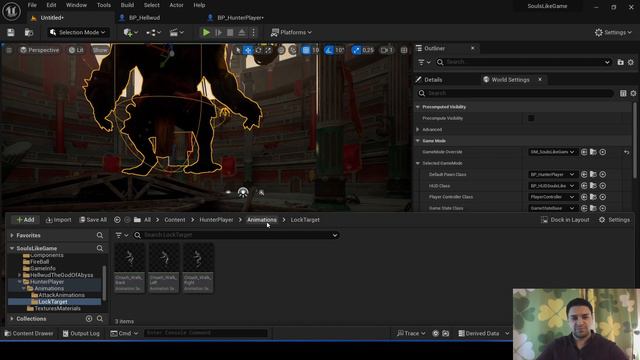Image resolution: width=640 pixels, height=360 pixels.
Task: Open the Selection Mode dropdown
Action: click(x=78, y=32)
